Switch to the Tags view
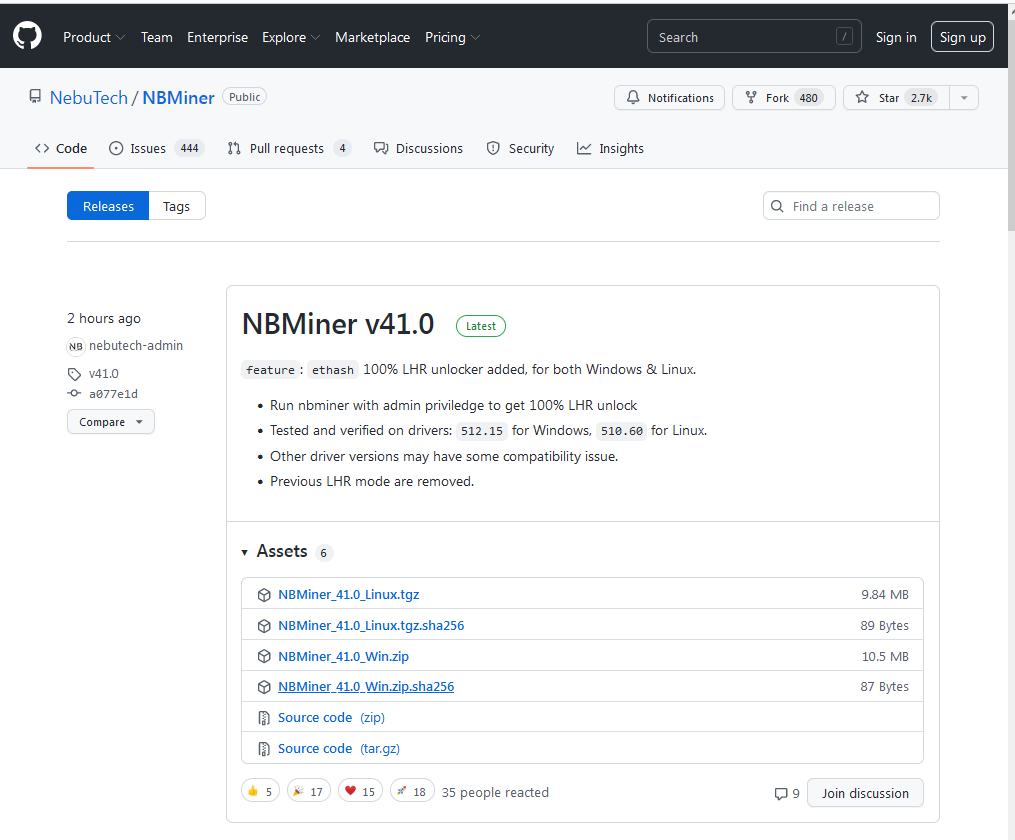Viewport: 1015px width, 840px height. [x=176, y=206]
